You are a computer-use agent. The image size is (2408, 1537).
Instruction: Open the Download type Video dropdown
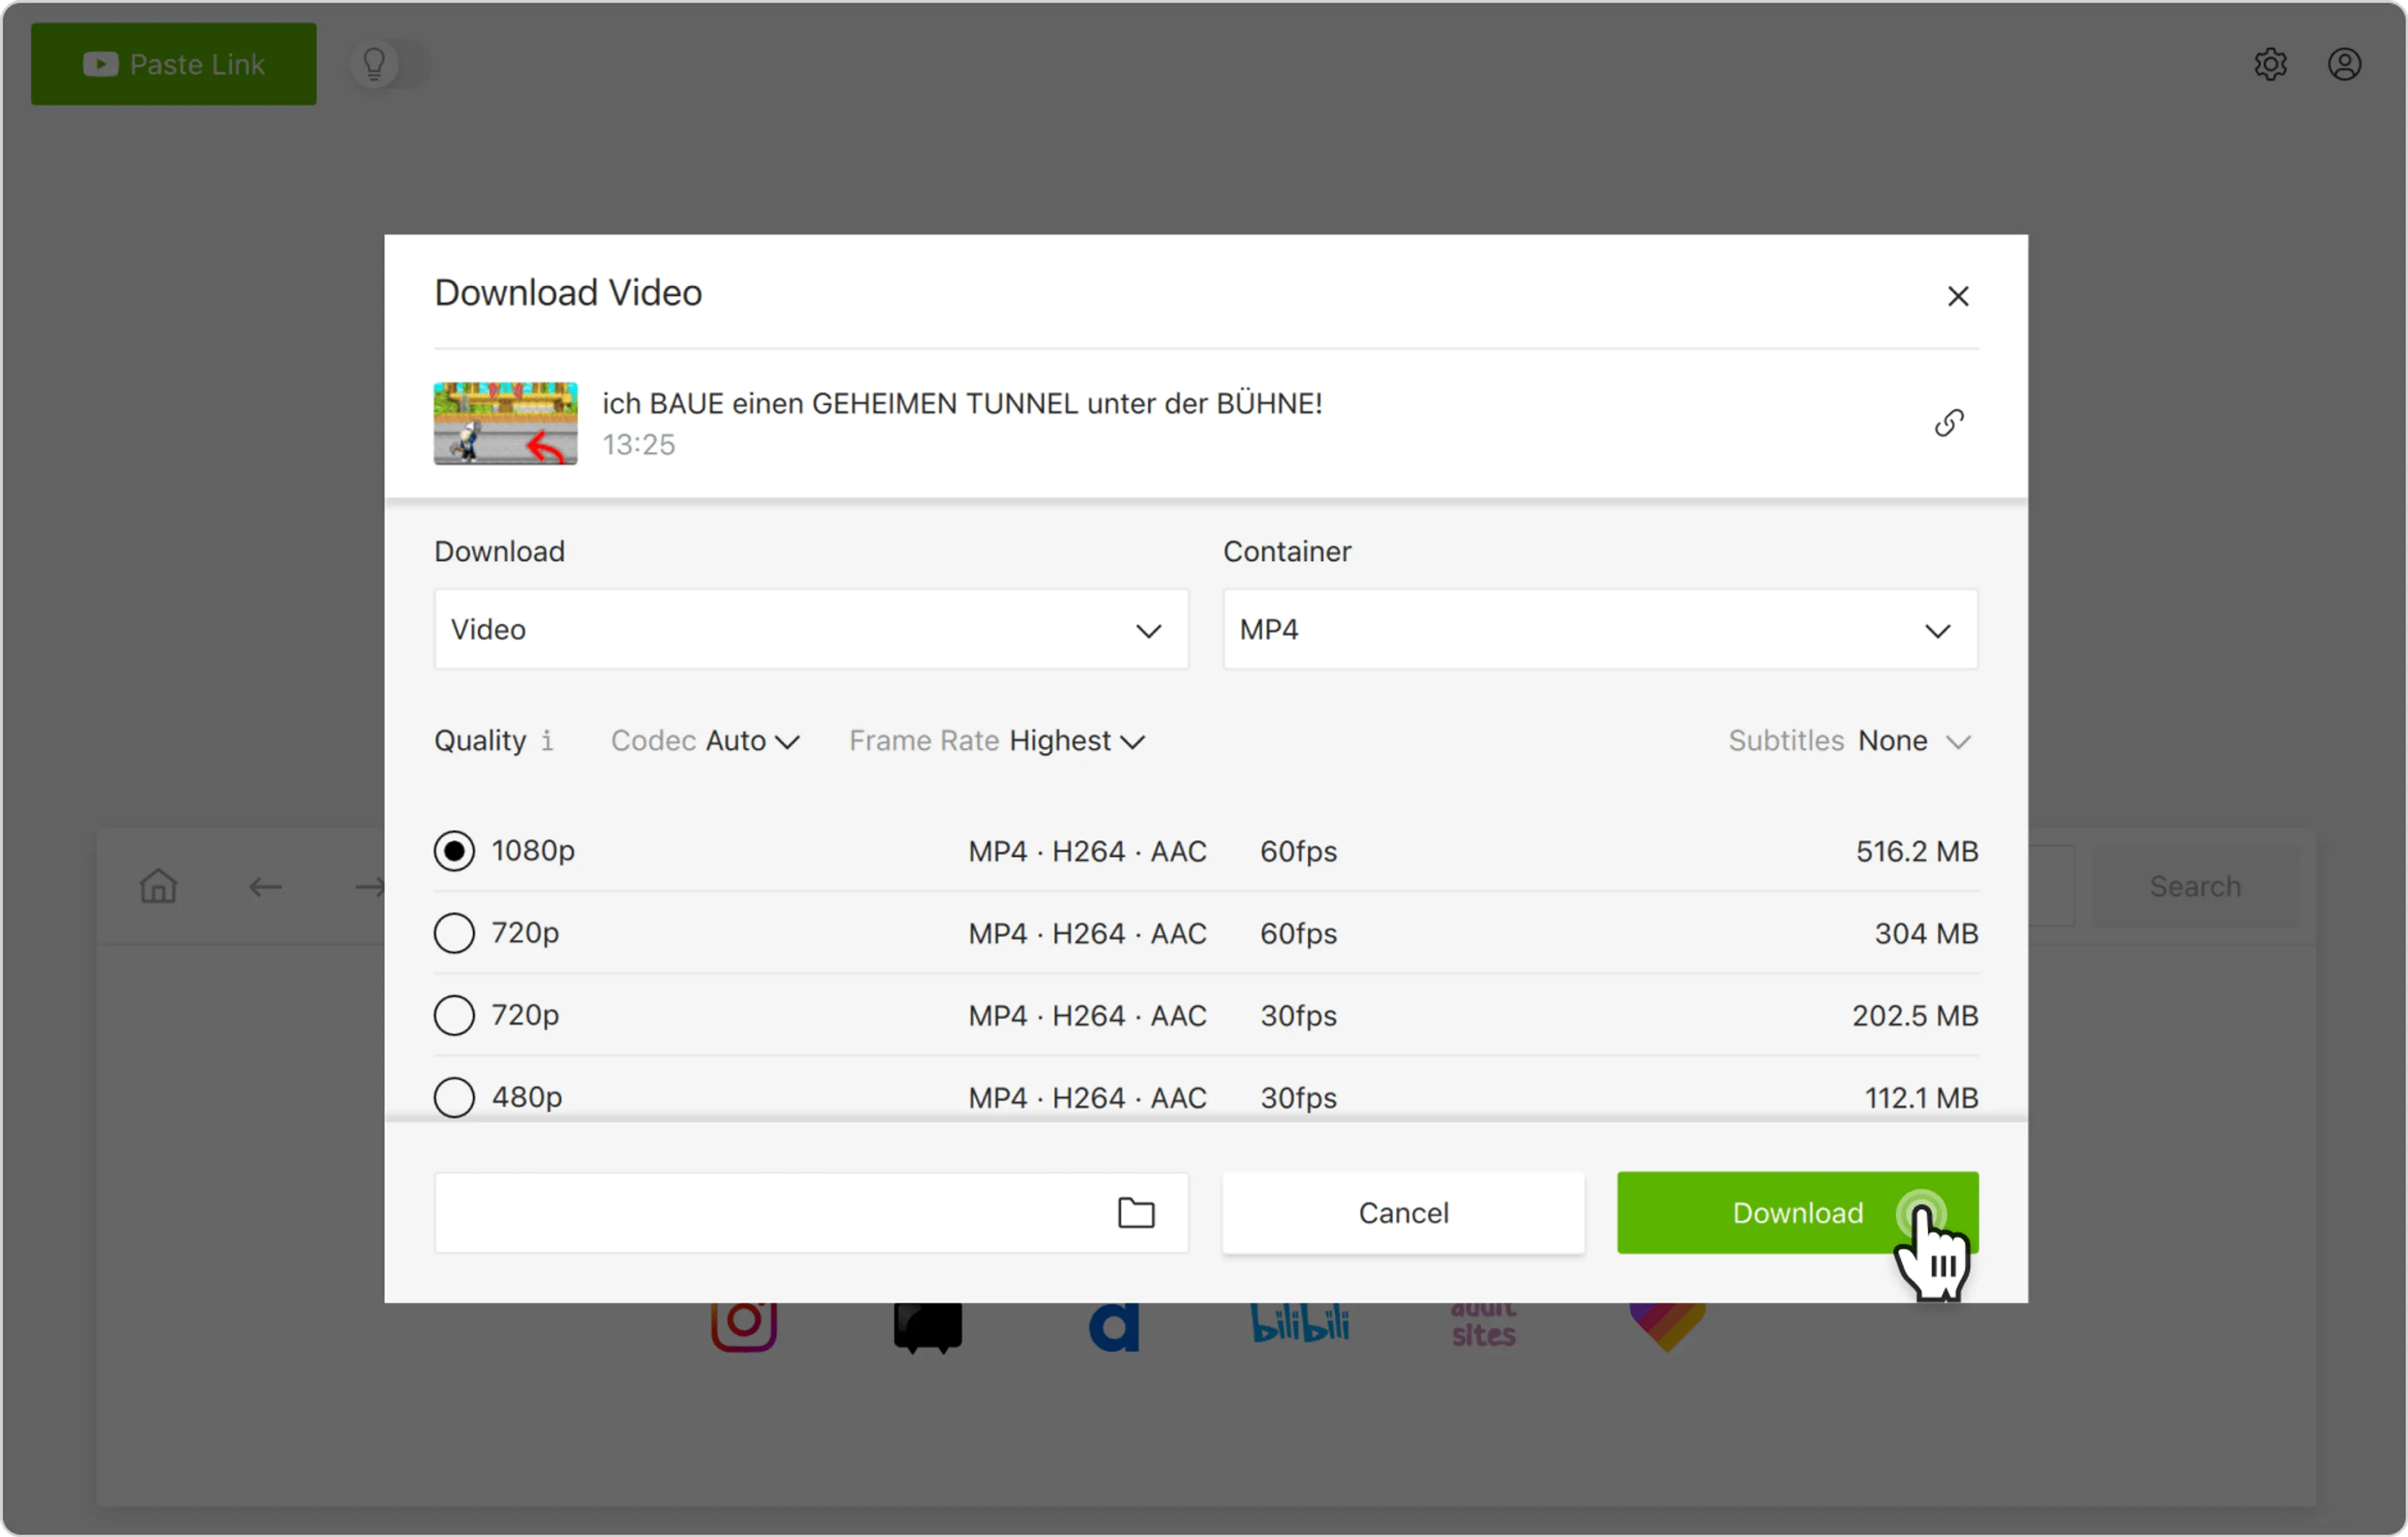click(810, 630)
